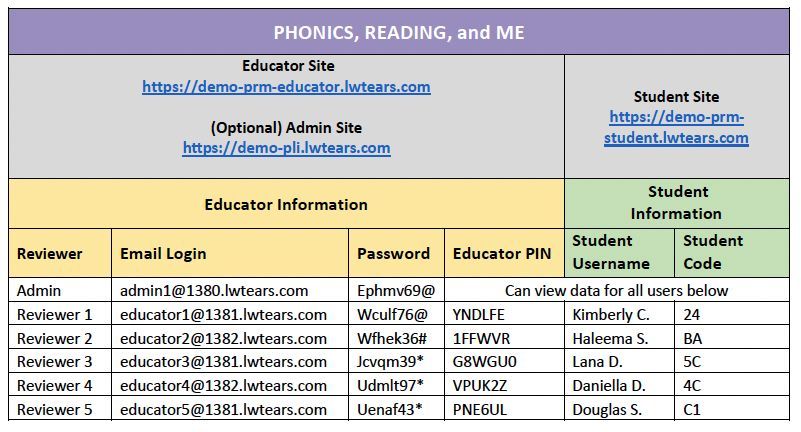The height and width of the screenshot is (432, 801).
Task: Click the Educator PIN column header
Action: click(x=502, y=253)
